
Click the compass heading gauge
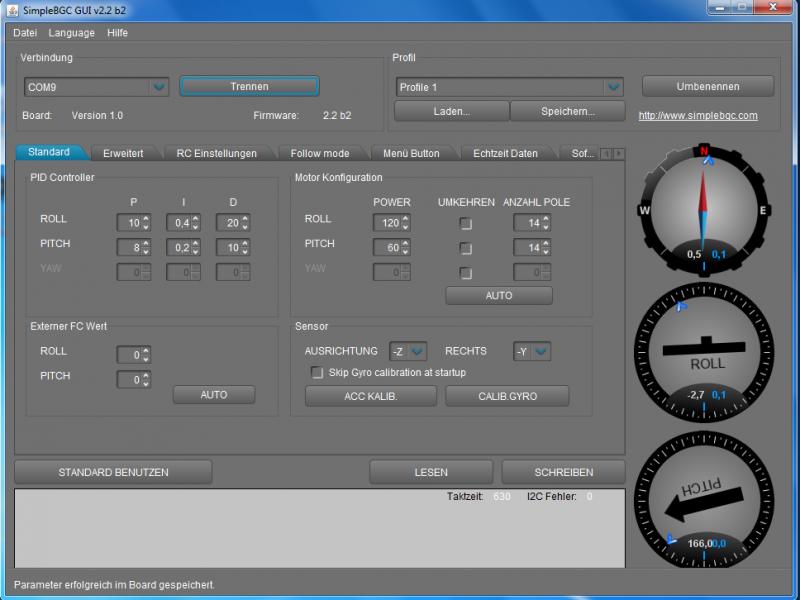(x=704, y=210)
